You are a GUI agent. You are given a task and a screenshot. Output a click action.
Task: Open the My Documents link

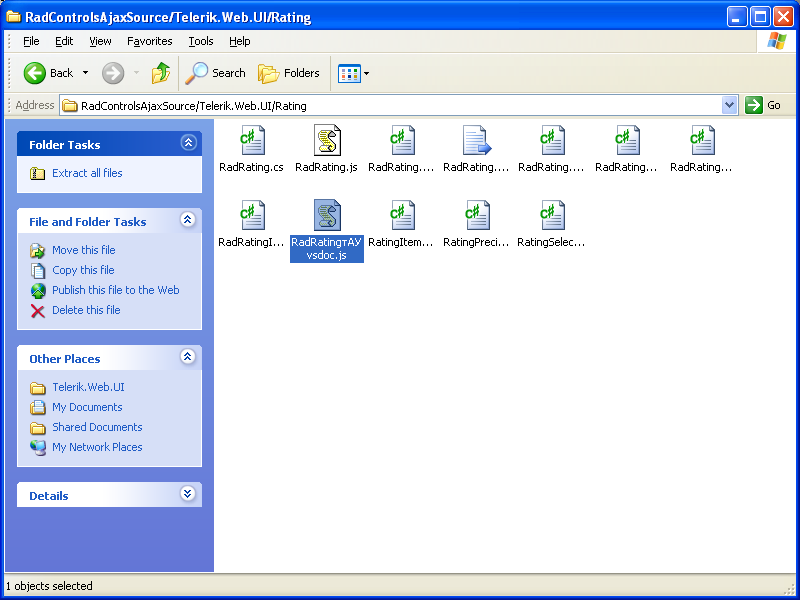click(x=87, y=407)
